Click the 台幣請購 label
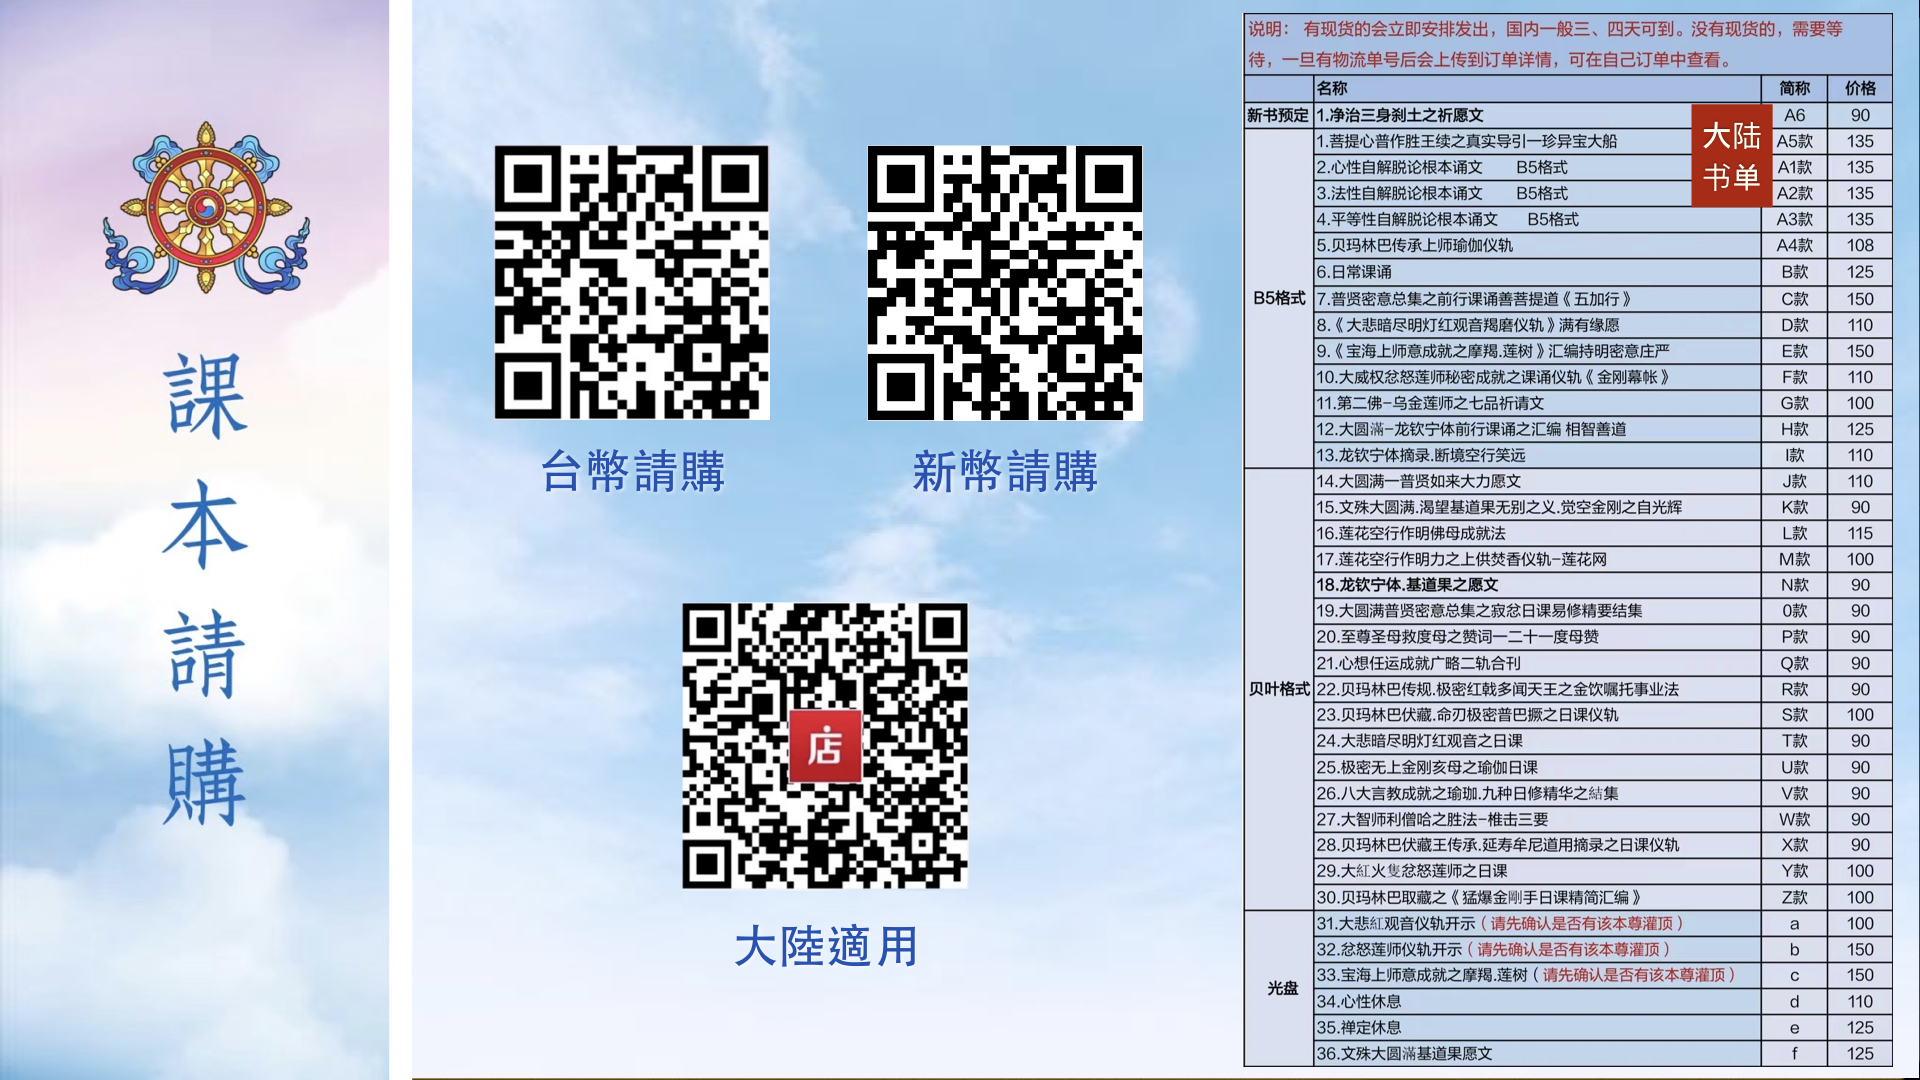 pyautogui.click(x=633, y=471)
